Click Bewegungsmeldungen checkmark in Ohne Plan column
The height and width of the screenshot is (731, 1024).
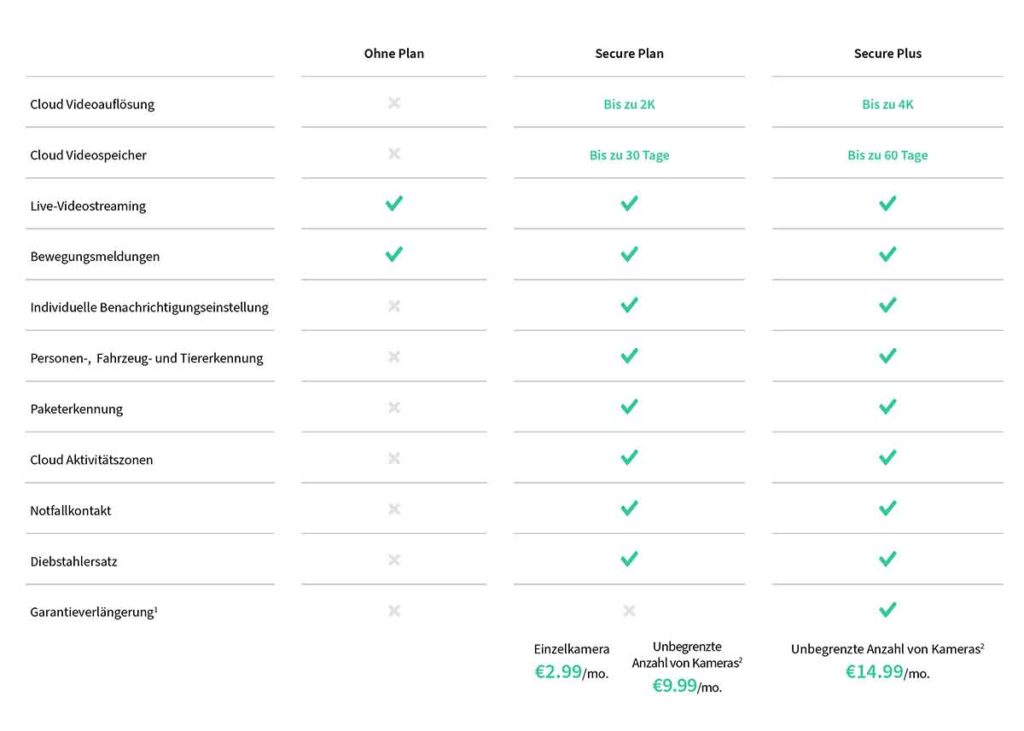pyautogui.click(x=394, y=254)
